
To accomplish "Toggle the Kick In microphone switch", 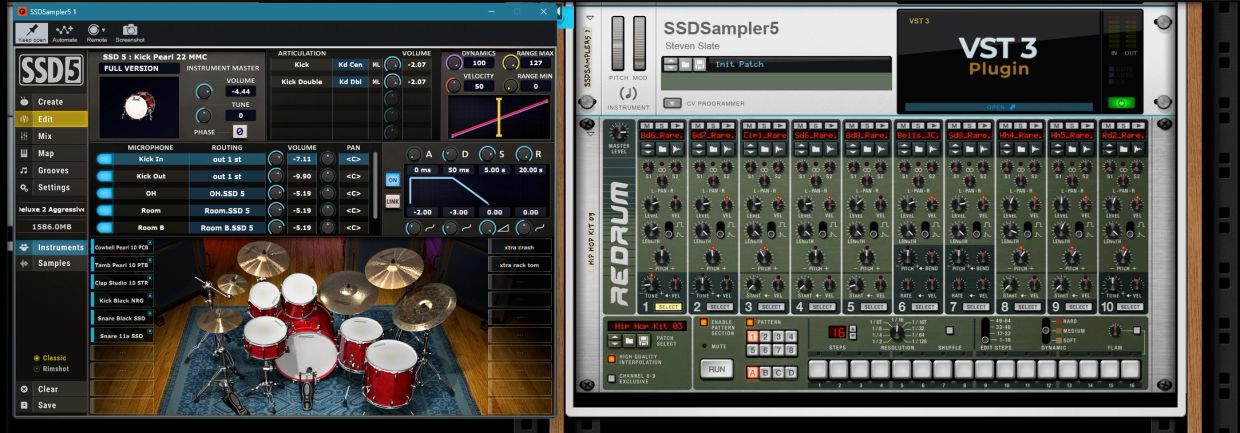I will pos(105,159).
